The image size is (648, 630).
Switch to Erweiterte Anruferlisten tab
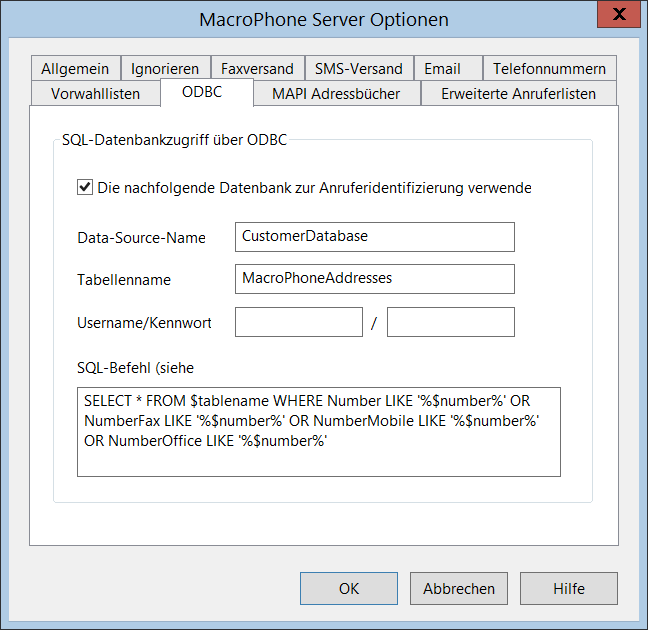(518, 94)
